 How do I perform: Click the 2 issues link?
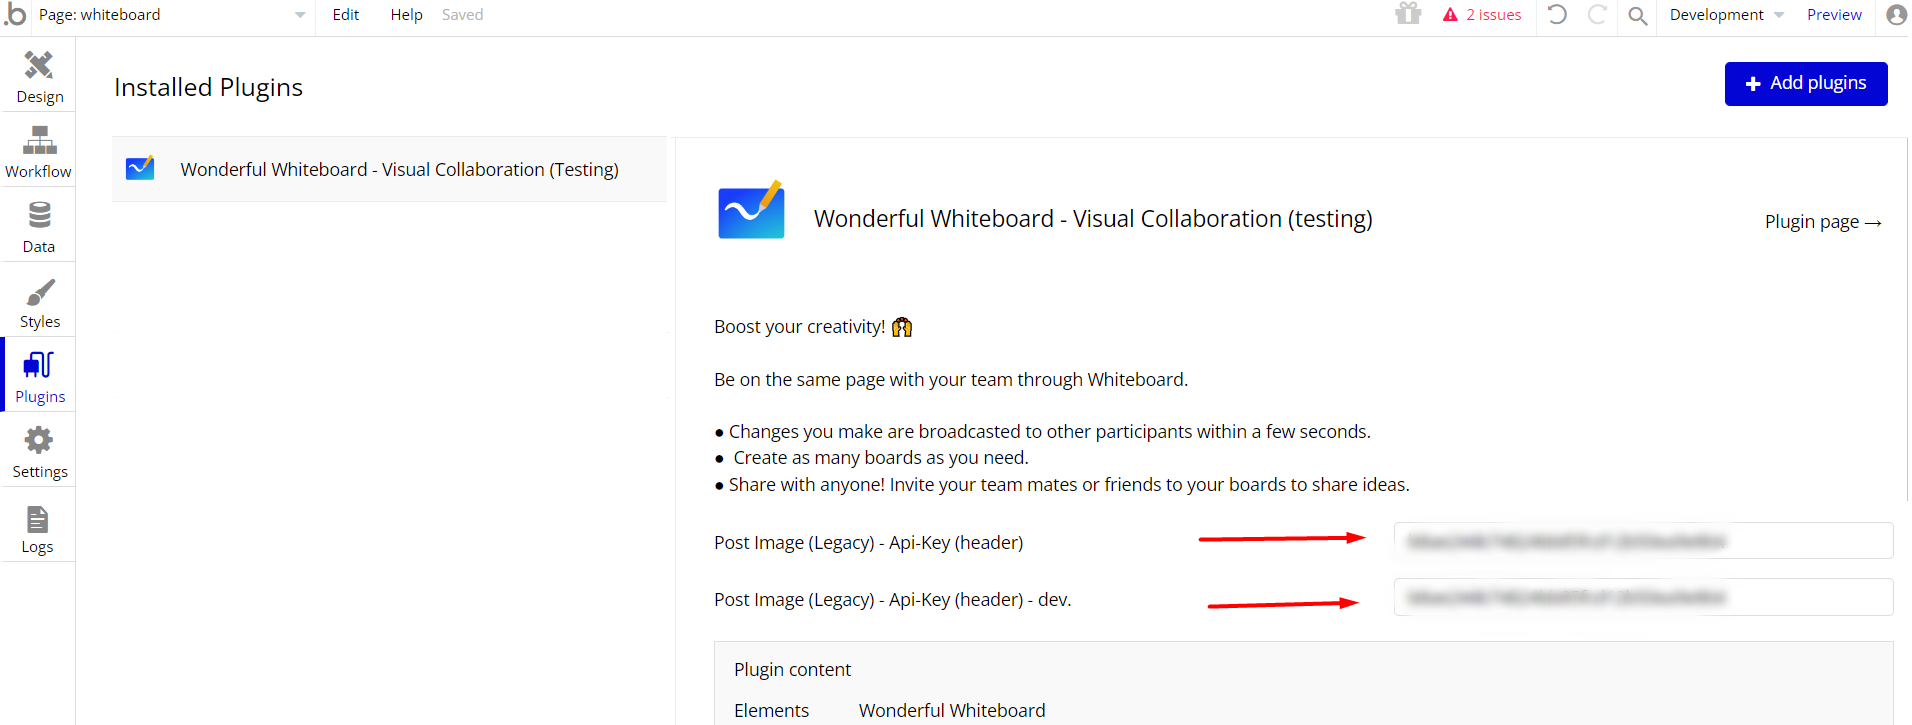tap(1493, 15)
